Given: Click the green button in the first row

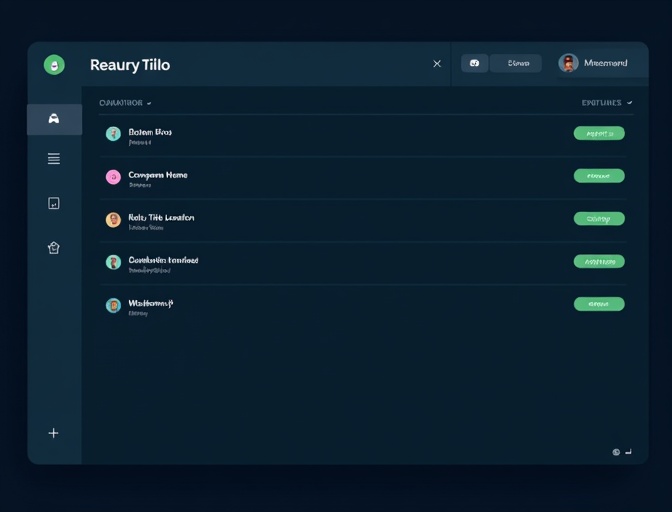Looking at the screenshot, I should coord(599,133).
